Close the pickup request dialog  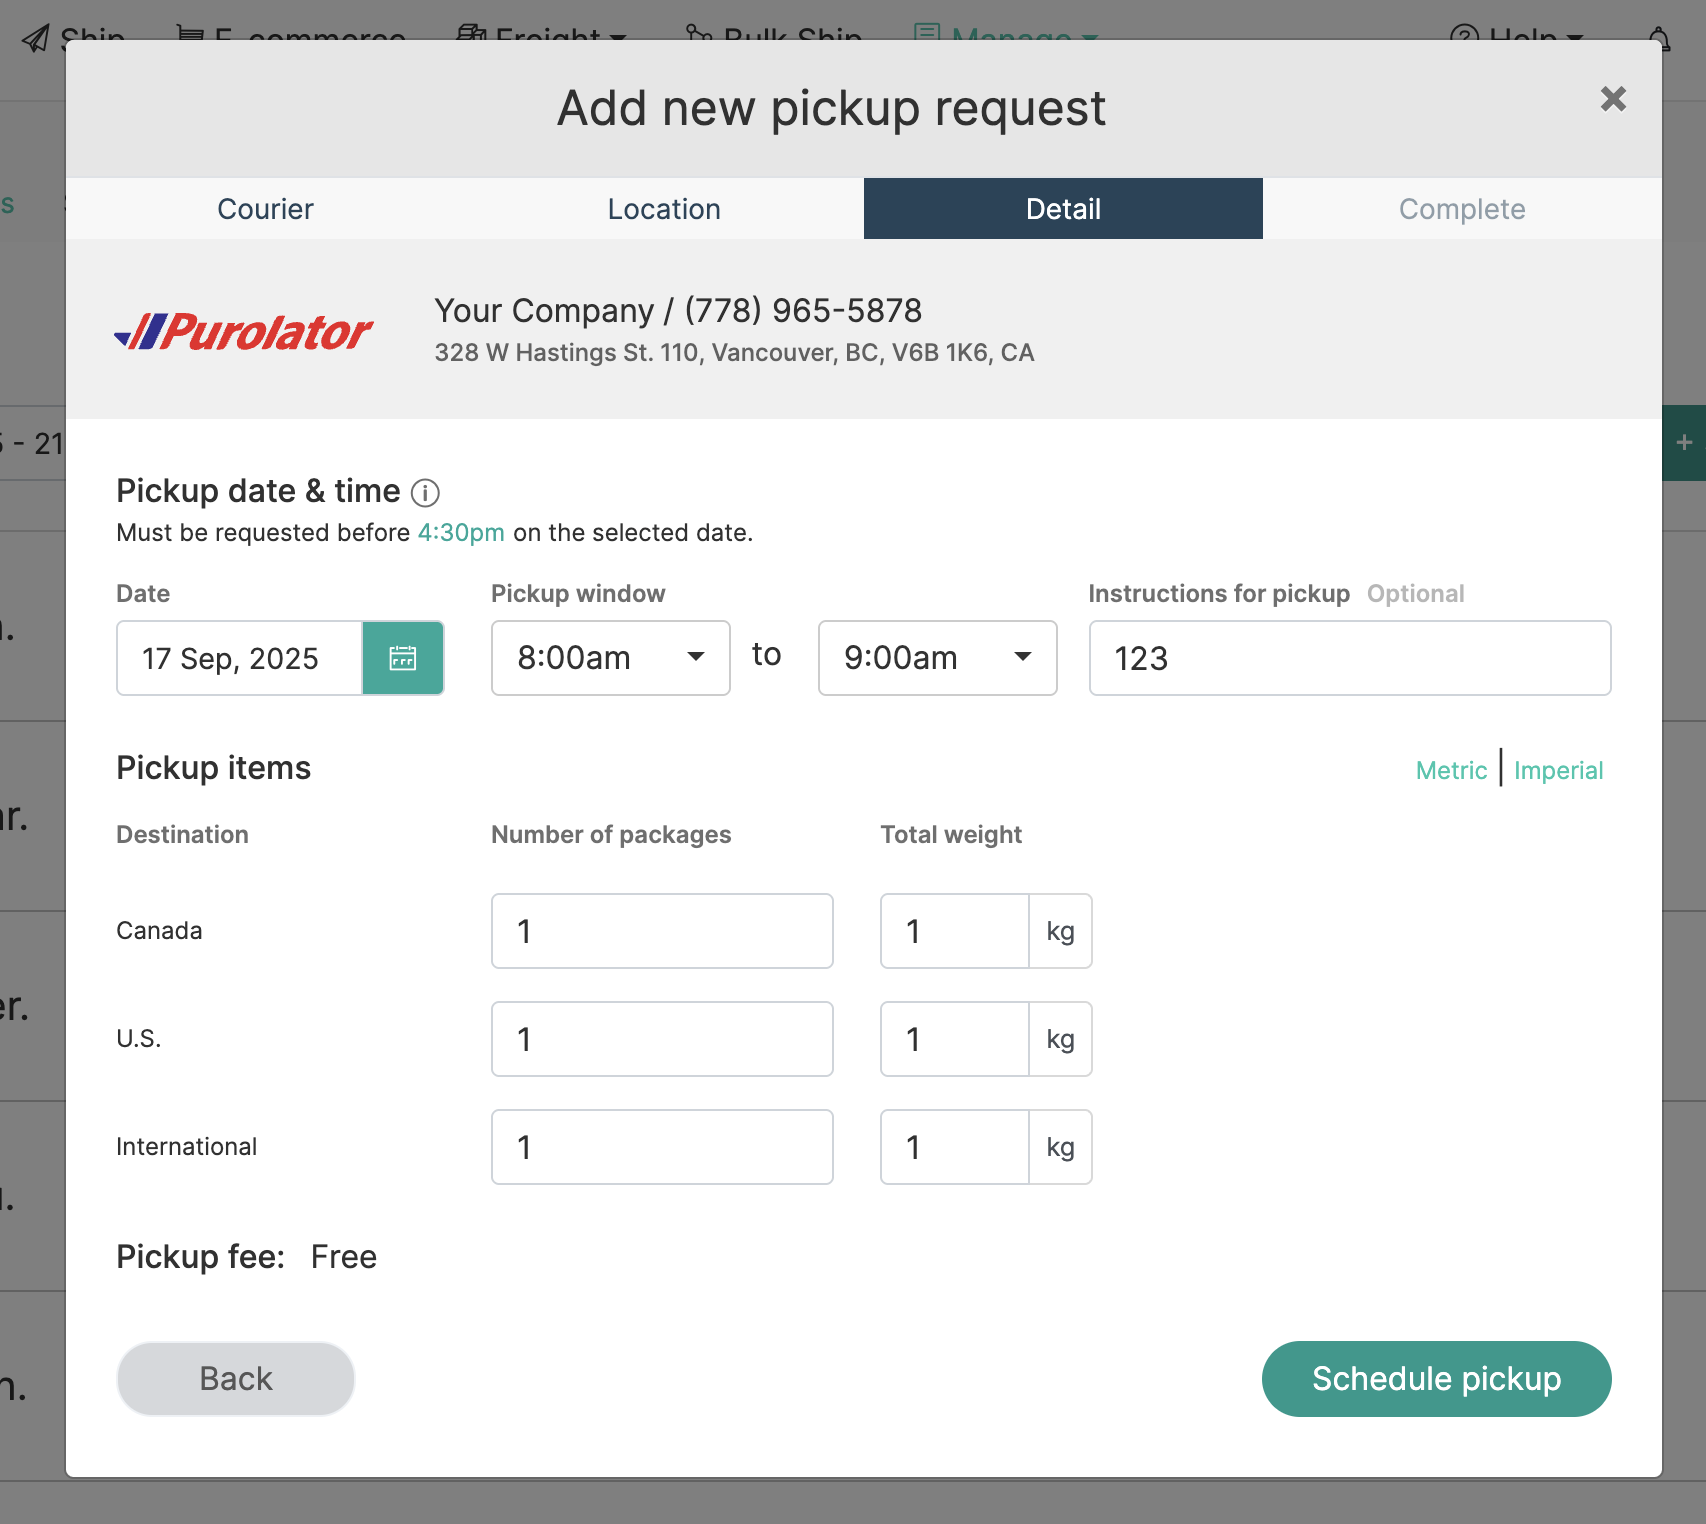1612,99
